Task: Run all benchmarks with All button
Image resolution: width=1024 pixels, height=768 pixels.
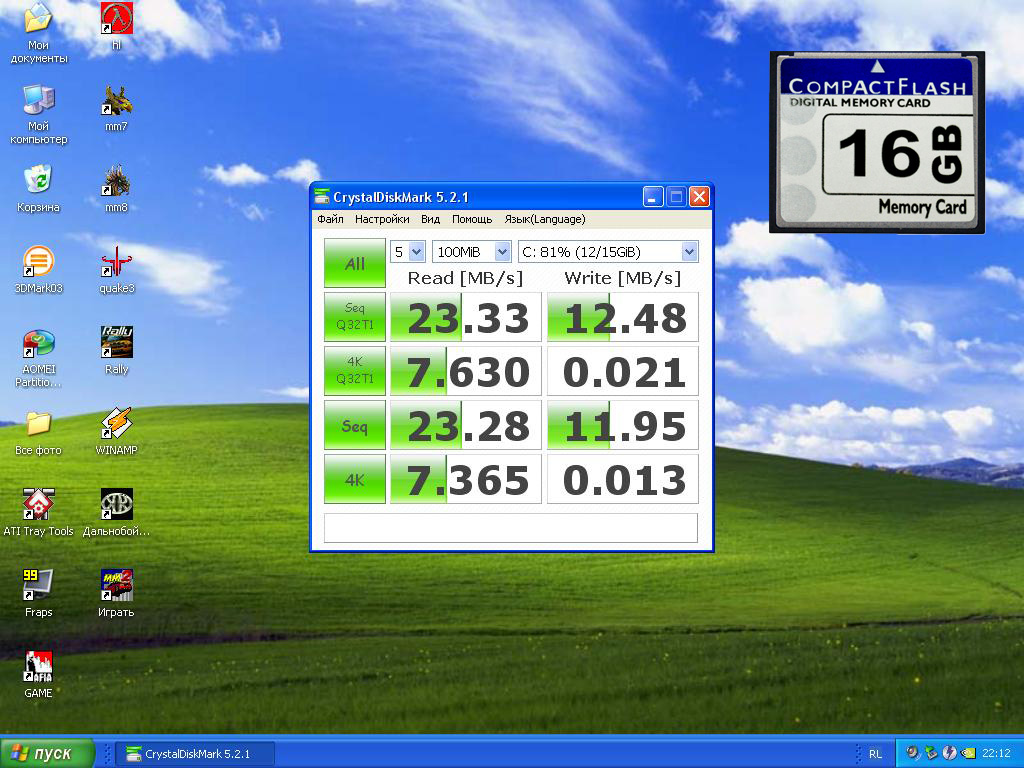Action: point(354,264)
